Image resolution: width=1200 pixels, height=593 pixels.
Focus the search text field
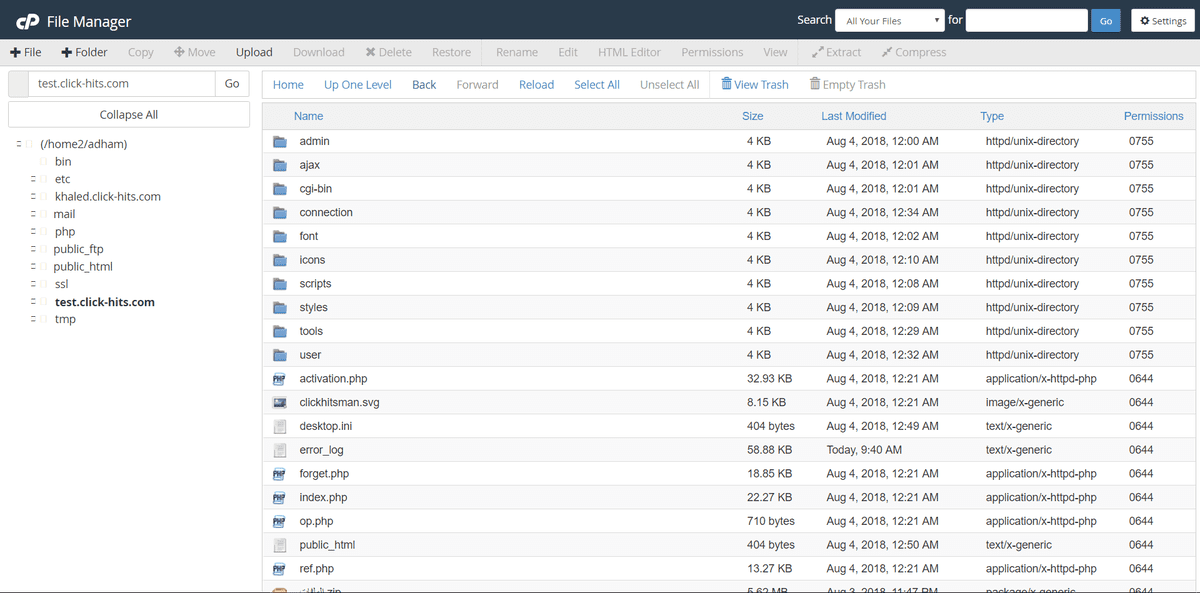coord(1027,20)
